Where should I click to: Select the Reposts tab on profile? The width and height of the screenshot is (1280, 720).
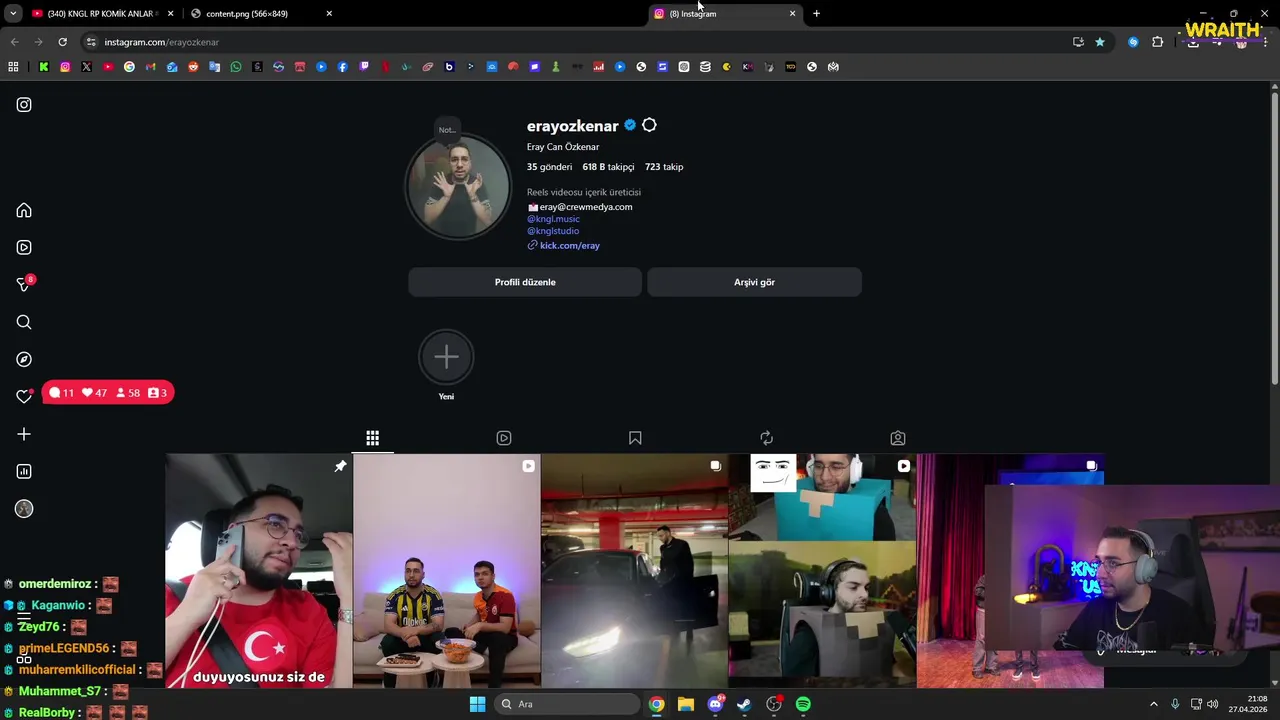click(766, 438)
